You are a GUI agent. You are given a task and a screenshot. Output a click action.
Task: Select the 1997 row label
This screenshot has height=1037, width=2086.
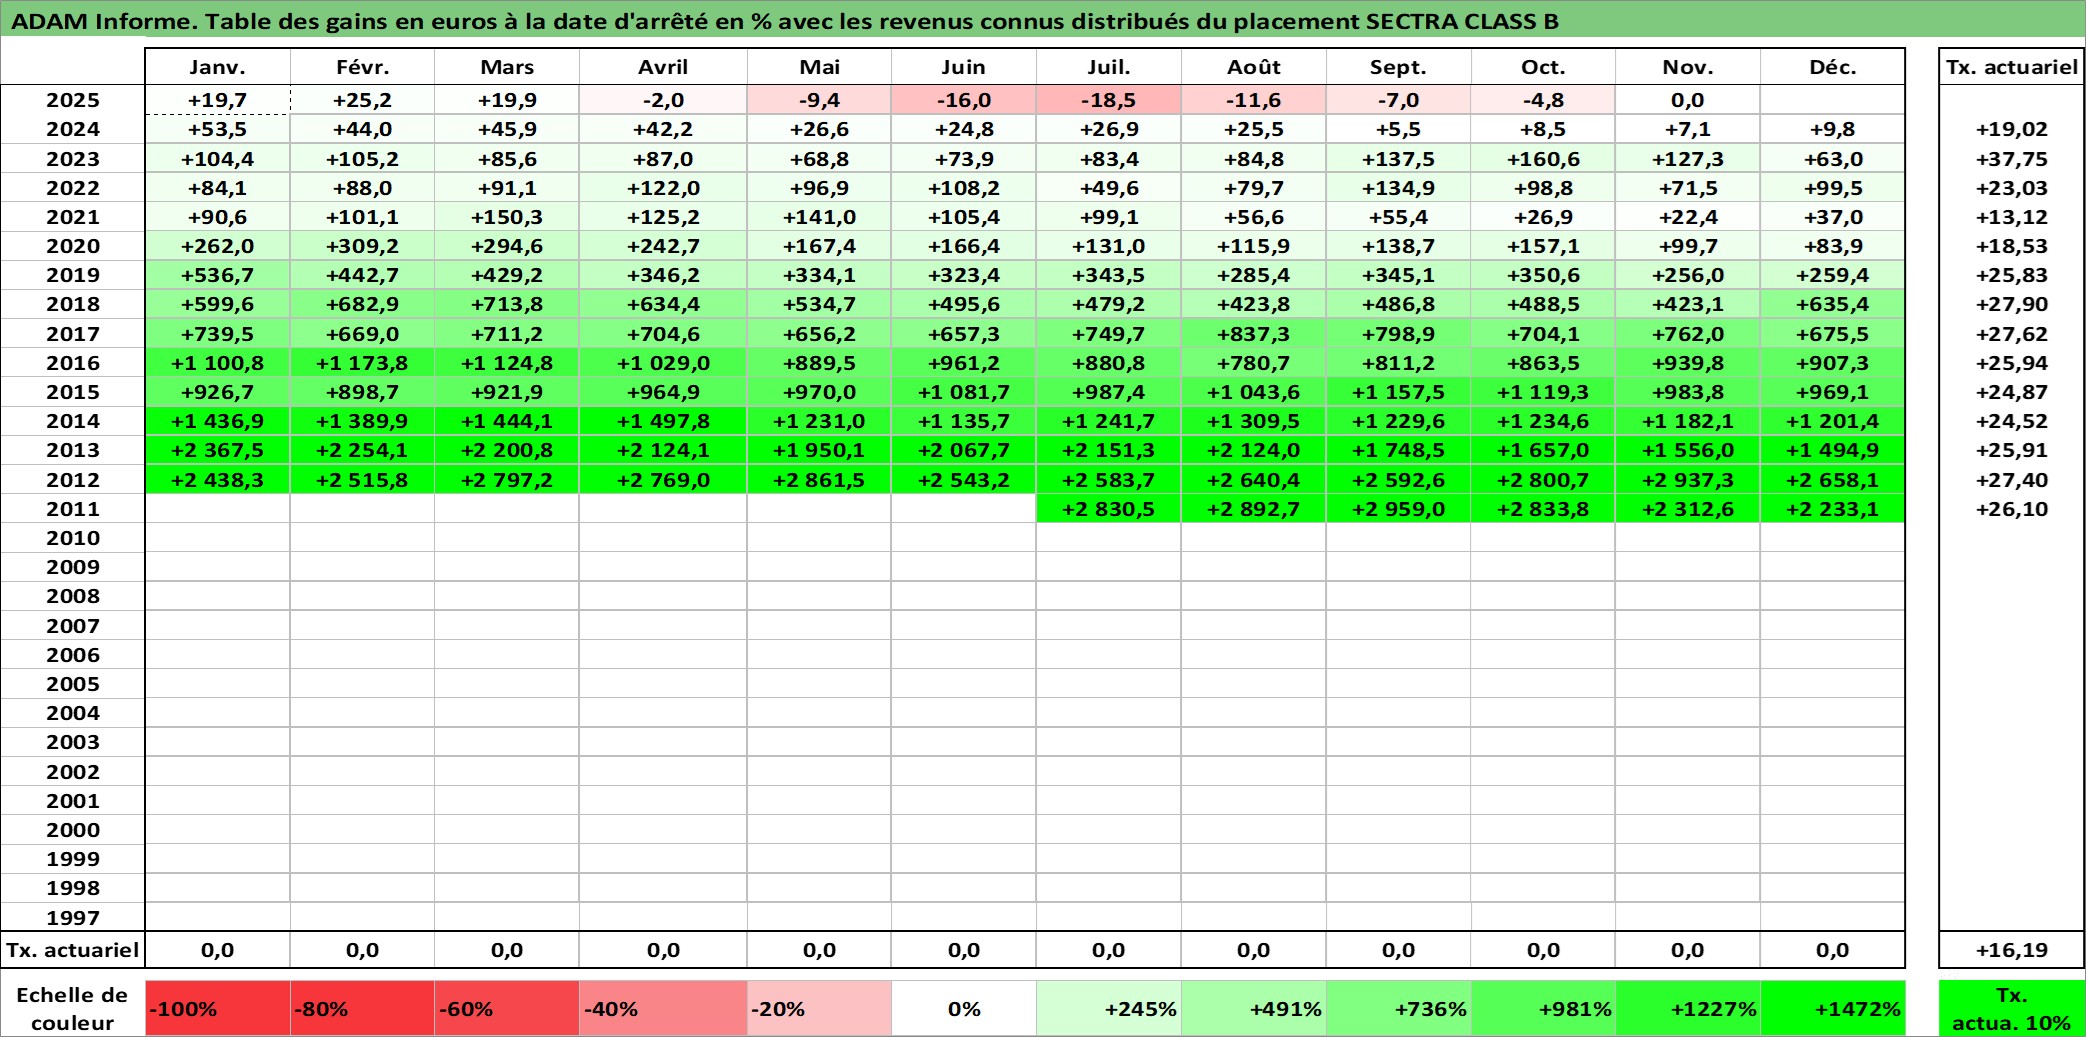(73, 918)
